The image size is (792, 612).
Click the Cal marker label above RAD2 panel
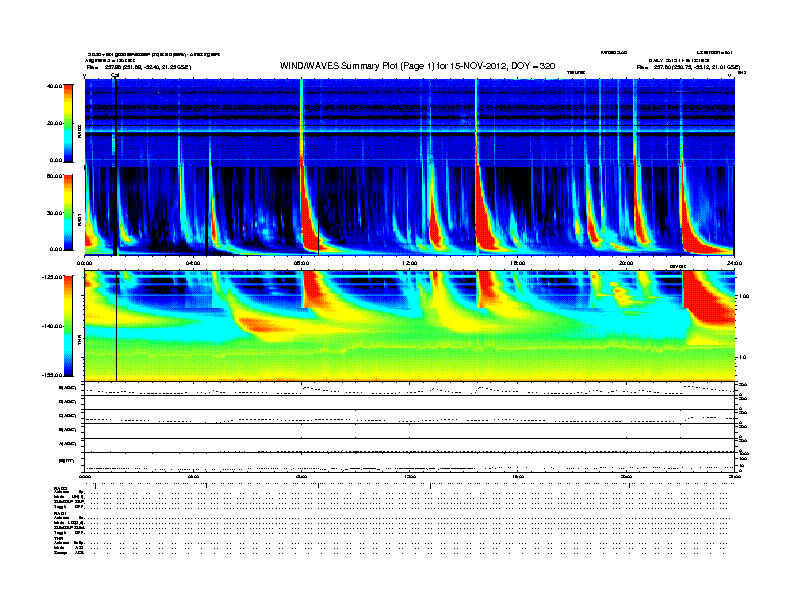(115, 76)
